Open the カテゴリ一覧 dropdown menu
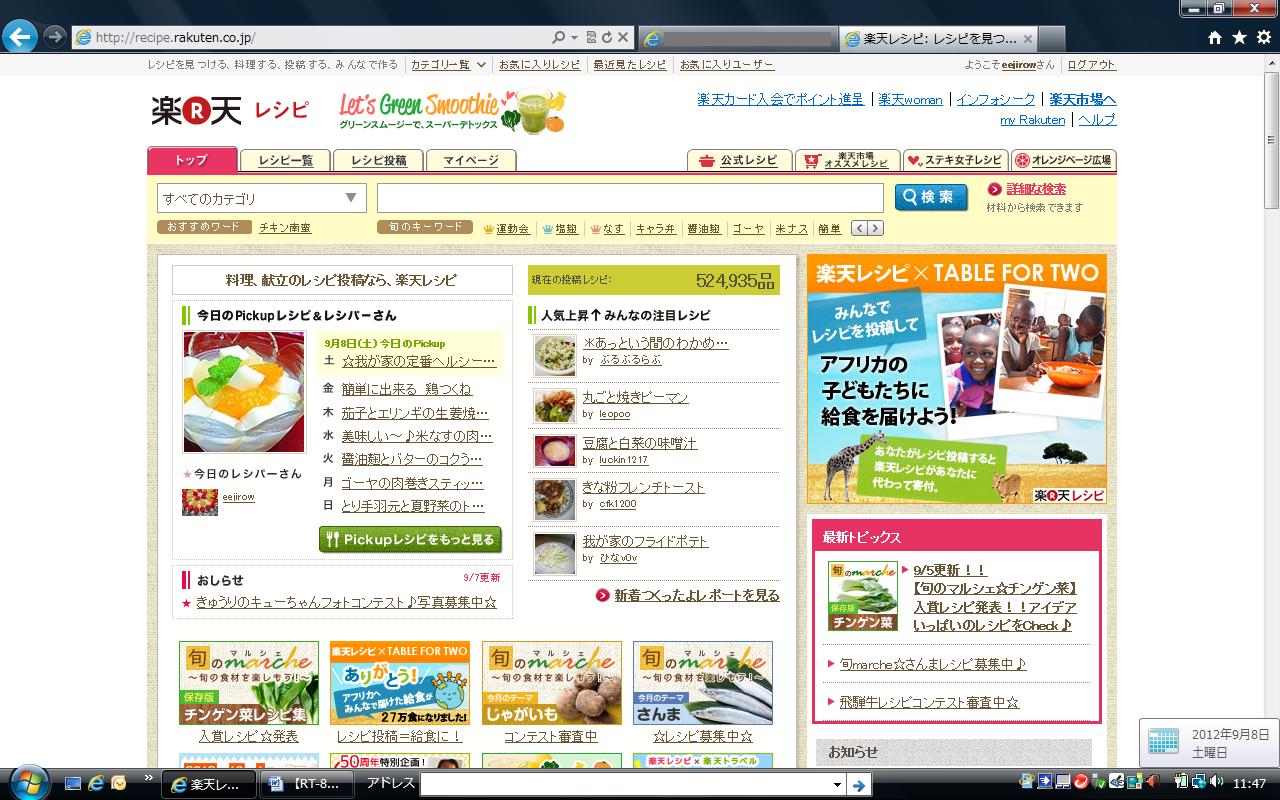Image resolution: width=1280 pixels, height=800 pixels. tap(449, 65)
